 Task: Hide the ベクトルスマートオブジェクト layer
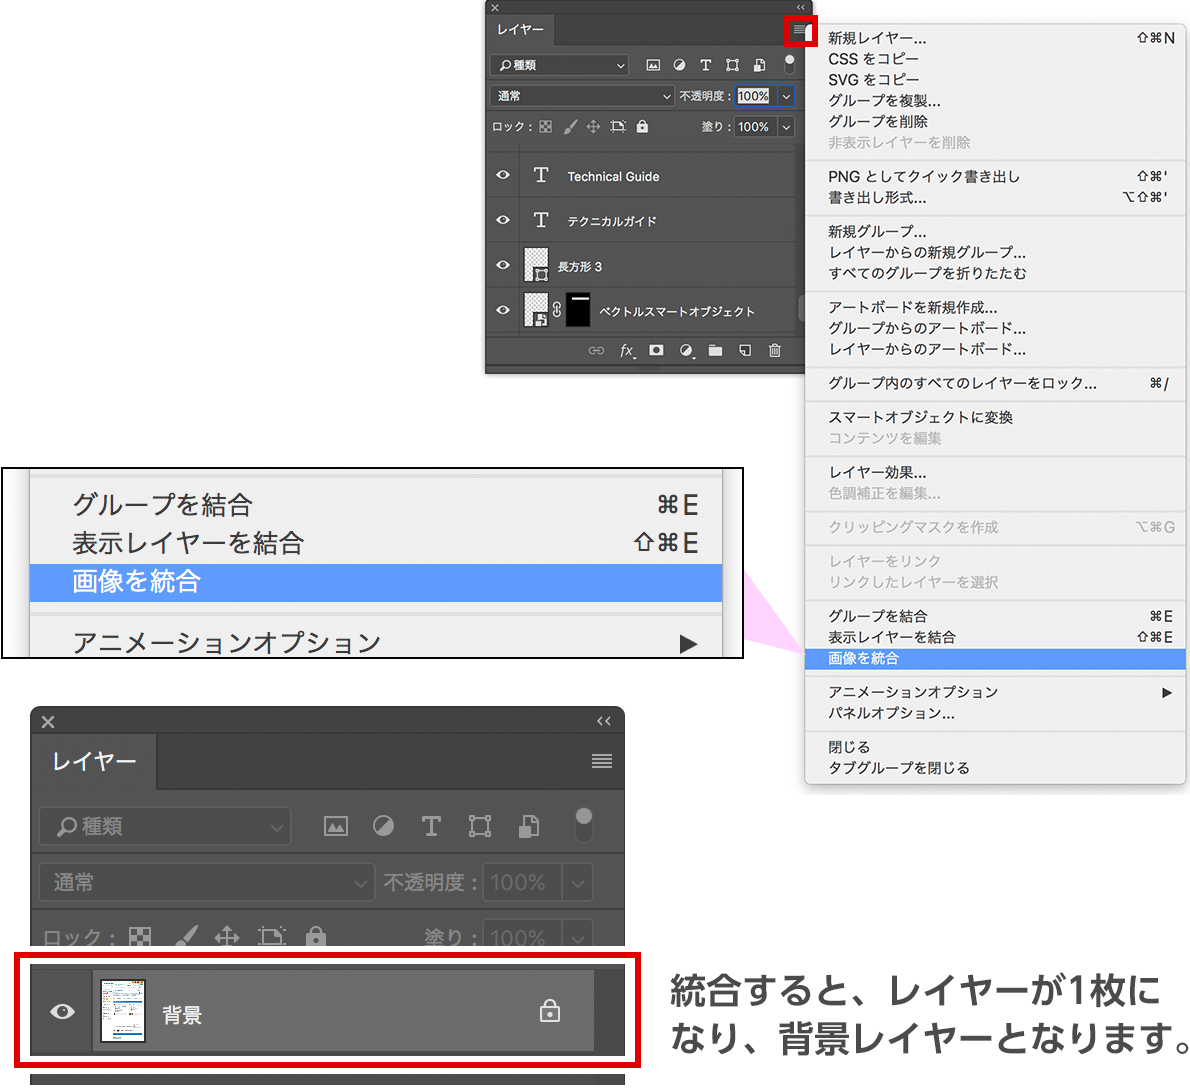point(502,310)
